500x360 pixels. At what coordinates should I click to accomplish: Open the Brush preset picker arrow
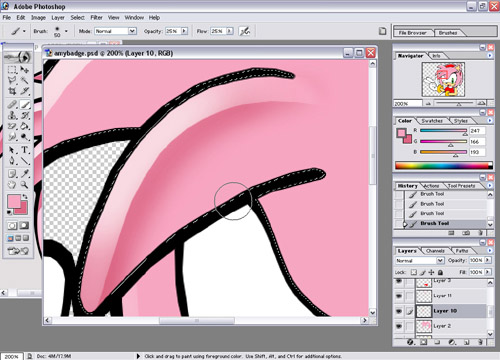pyautogui.click(x=66, y=31)
